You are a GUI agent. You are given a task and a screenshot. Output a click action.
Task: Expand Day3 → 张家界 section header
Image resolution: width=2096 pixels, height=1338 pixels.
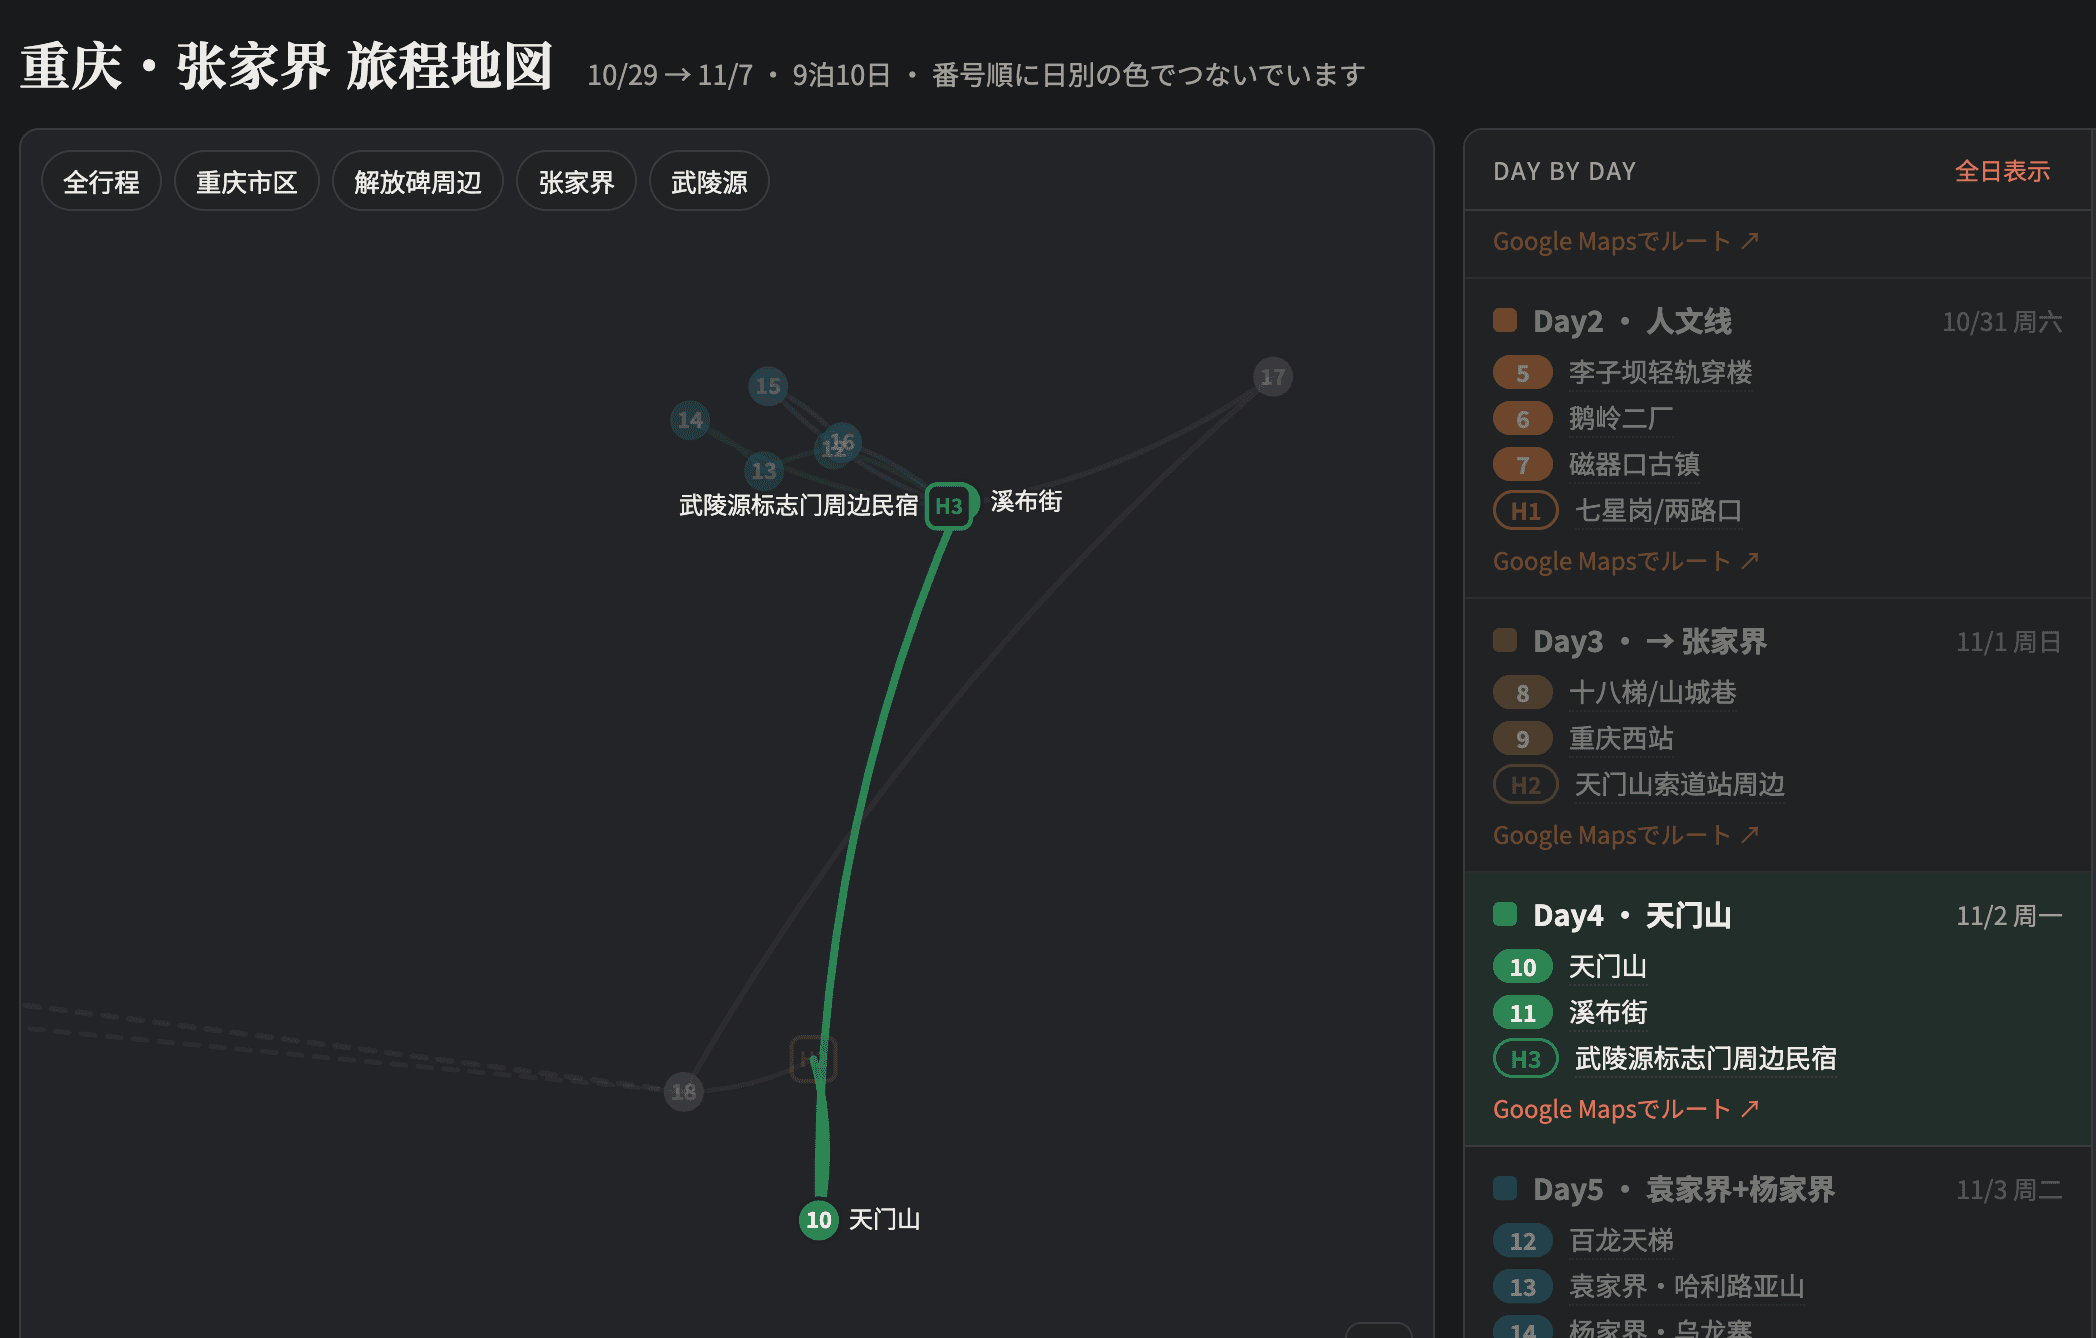(1777, 642)
